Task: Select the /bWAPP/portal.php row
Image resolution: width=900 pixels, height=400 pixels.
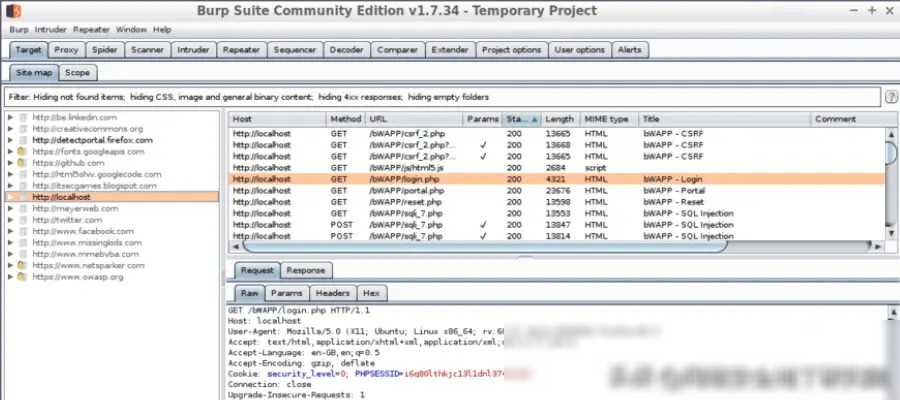Action: point(557,191)
